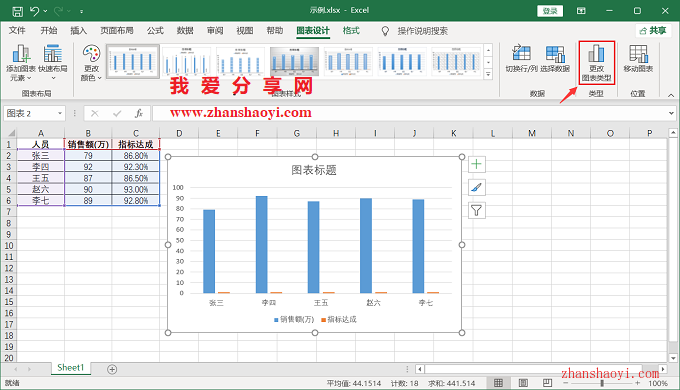Open Ribbon Display Options icon

pos(581,11)
